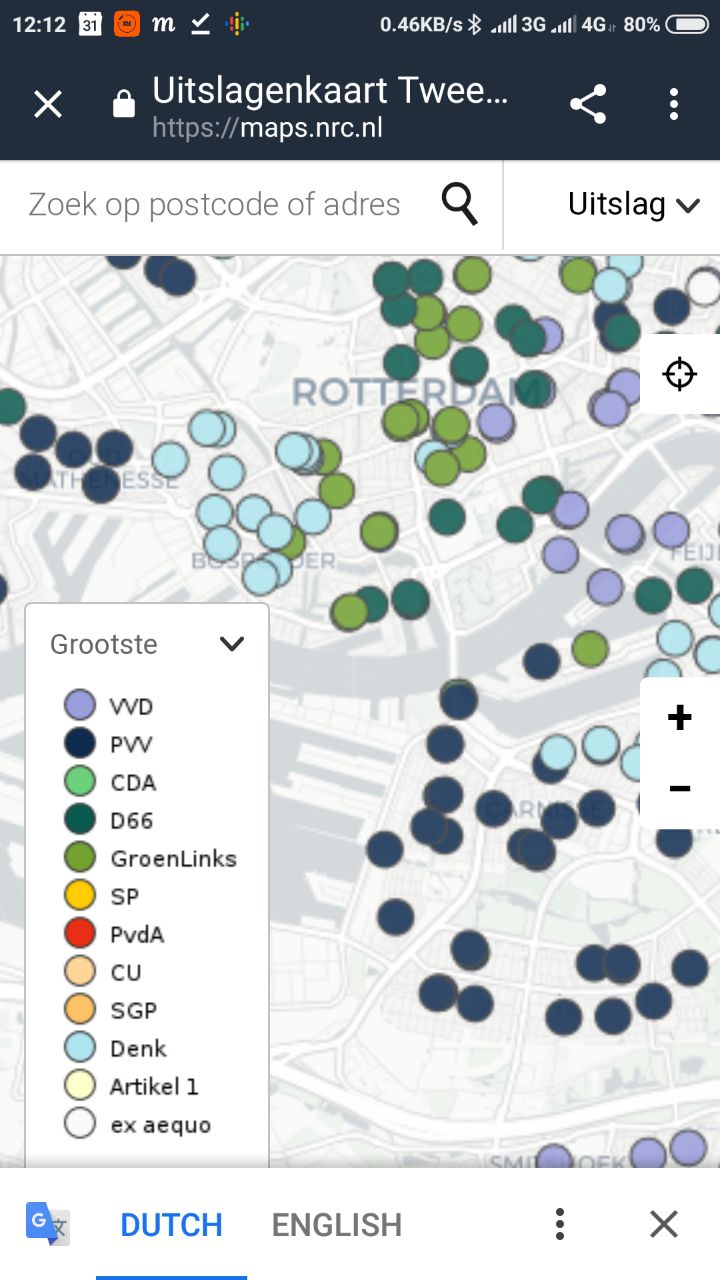Tap the battery status icon
This screenshot has height=1280, width=720.
(x=687, y=24)
